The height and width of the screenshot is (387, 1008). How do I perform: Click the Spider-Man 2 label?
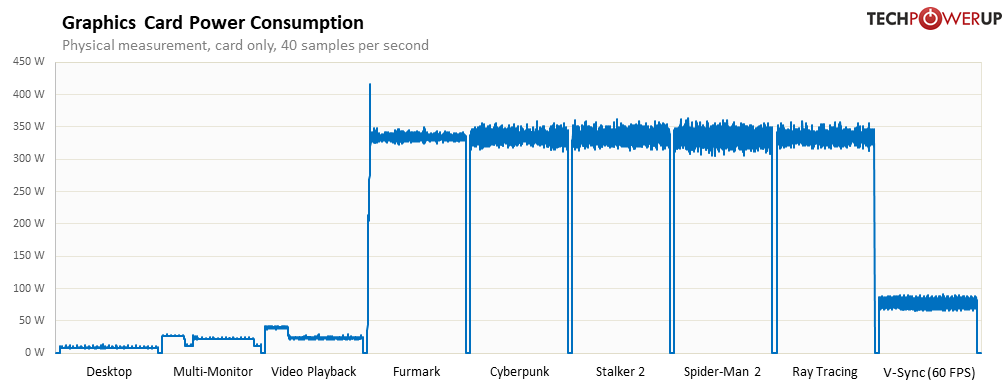[722, 372]
